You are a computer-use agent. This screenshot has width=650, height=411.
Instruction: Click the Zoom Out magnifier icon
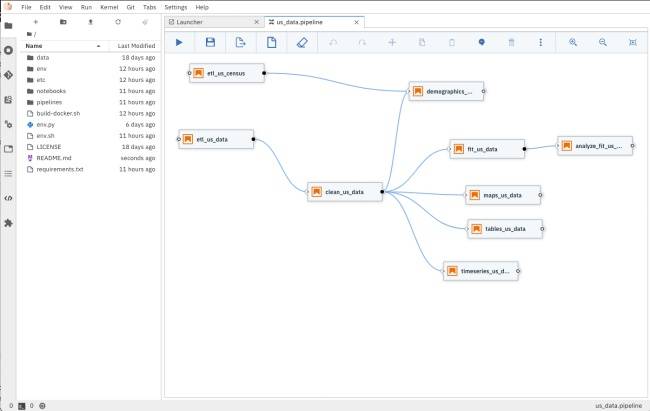click(x=603, y=42)
